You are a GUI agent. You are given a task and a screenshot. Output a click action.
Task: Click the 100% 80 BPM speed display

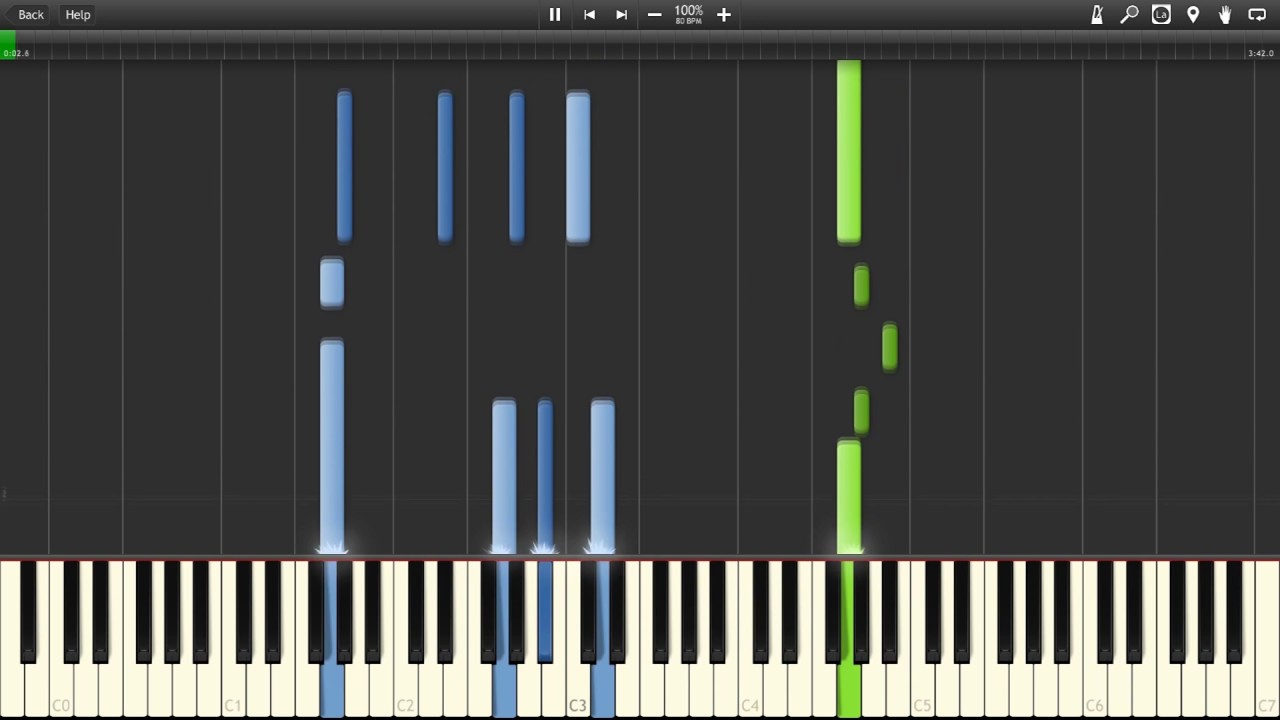pyautogui.click(x=689, y=14)
